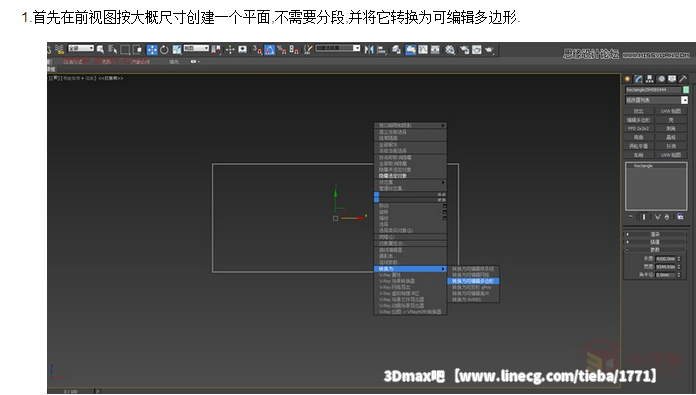Click V-Ray 属性 in context menu
696x395 pixels.
(410, 275)
